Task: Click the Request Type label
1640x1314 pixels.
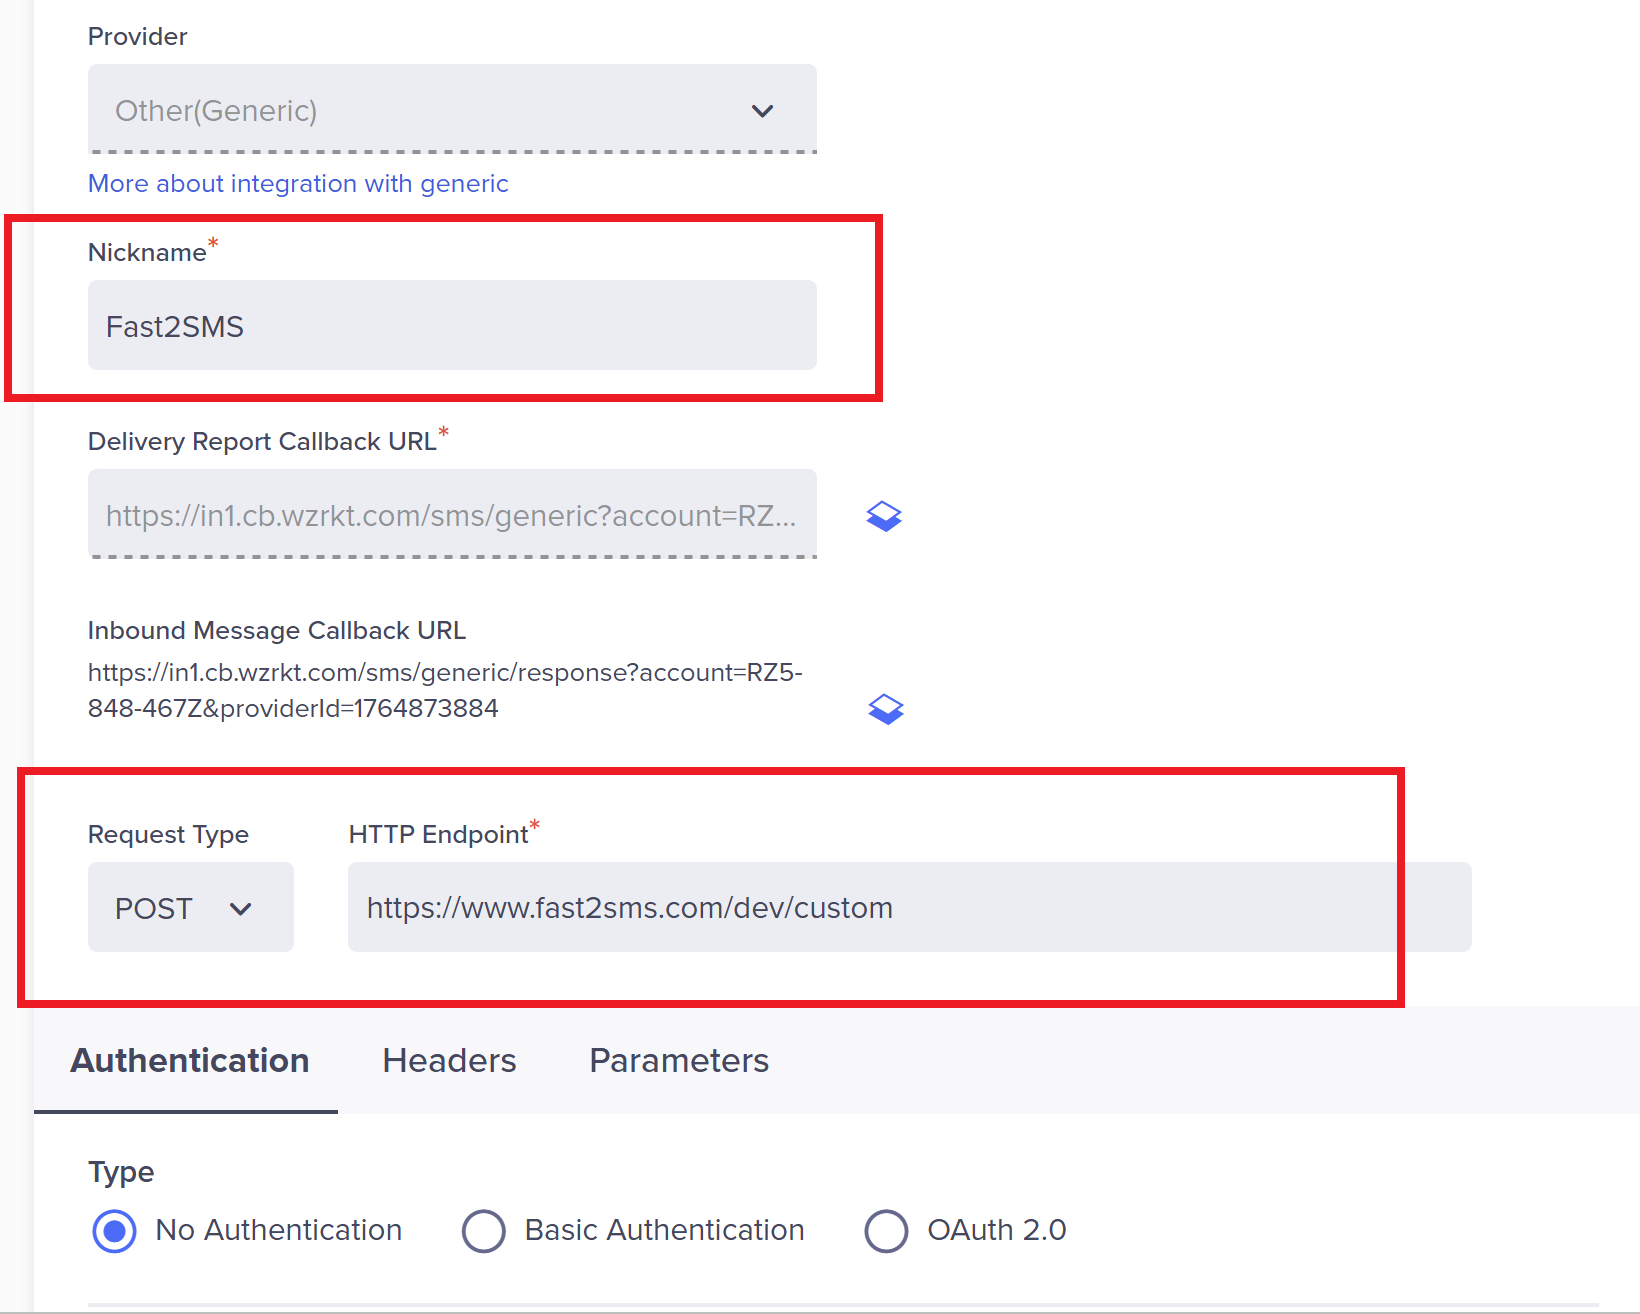Action: click(x=168, y=835)
